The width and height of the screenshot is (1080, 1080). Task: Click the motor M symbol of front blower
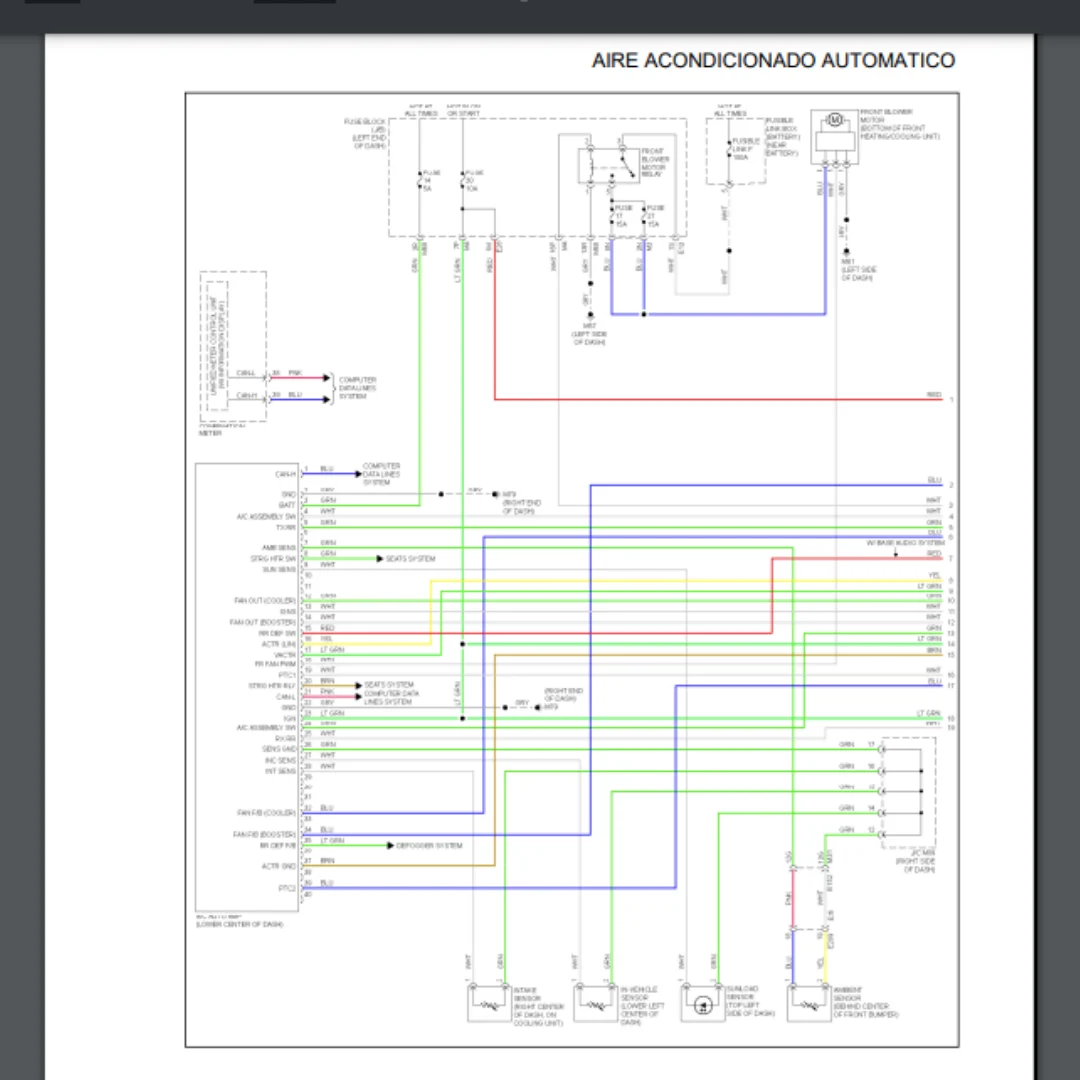pyautogui.click(x=835, y=120)
